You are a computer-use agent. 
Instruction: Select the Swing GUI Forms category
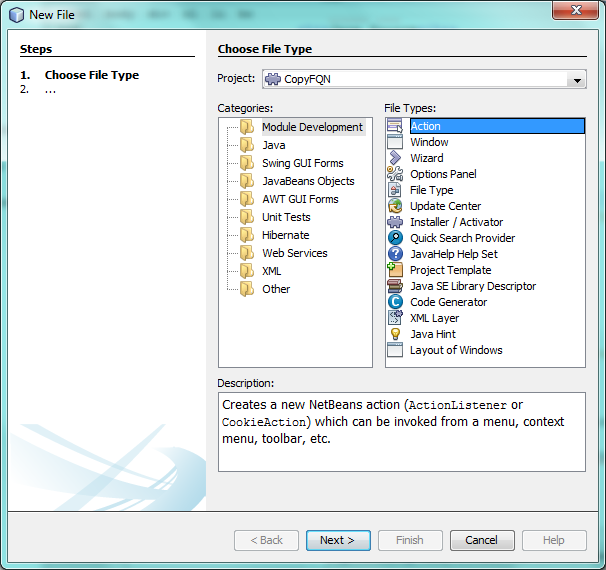tap(302, 163)
